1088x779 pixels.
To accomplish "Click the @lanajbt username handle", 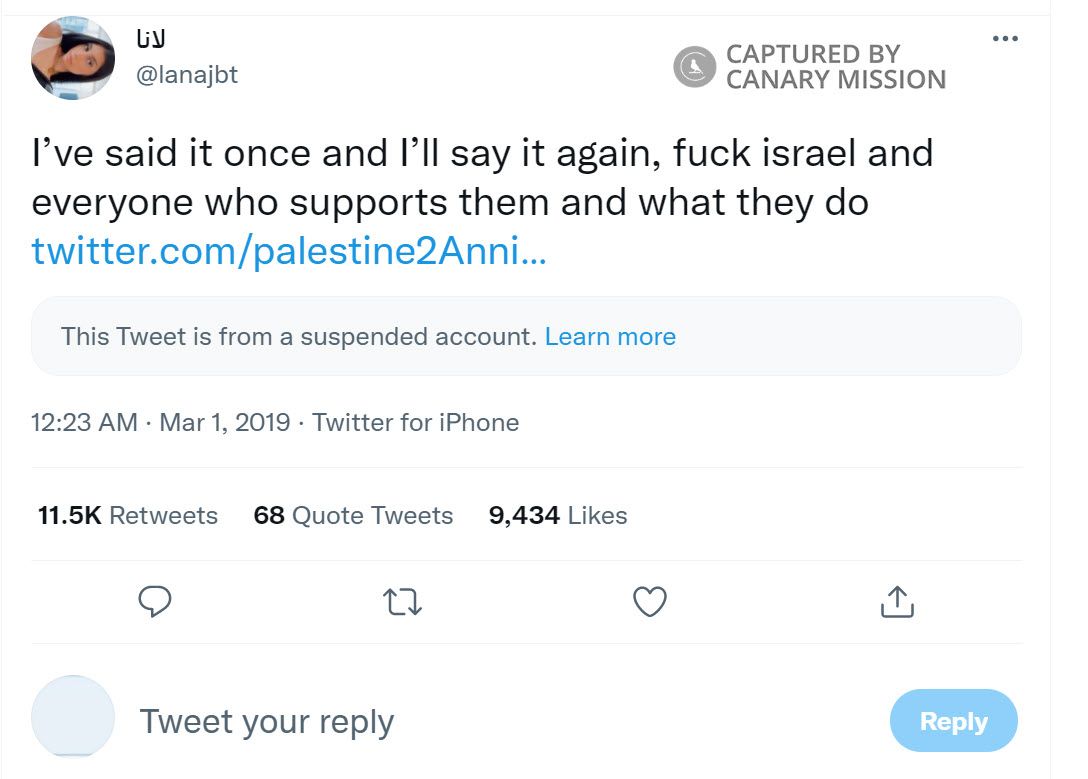I will [186, 75].
